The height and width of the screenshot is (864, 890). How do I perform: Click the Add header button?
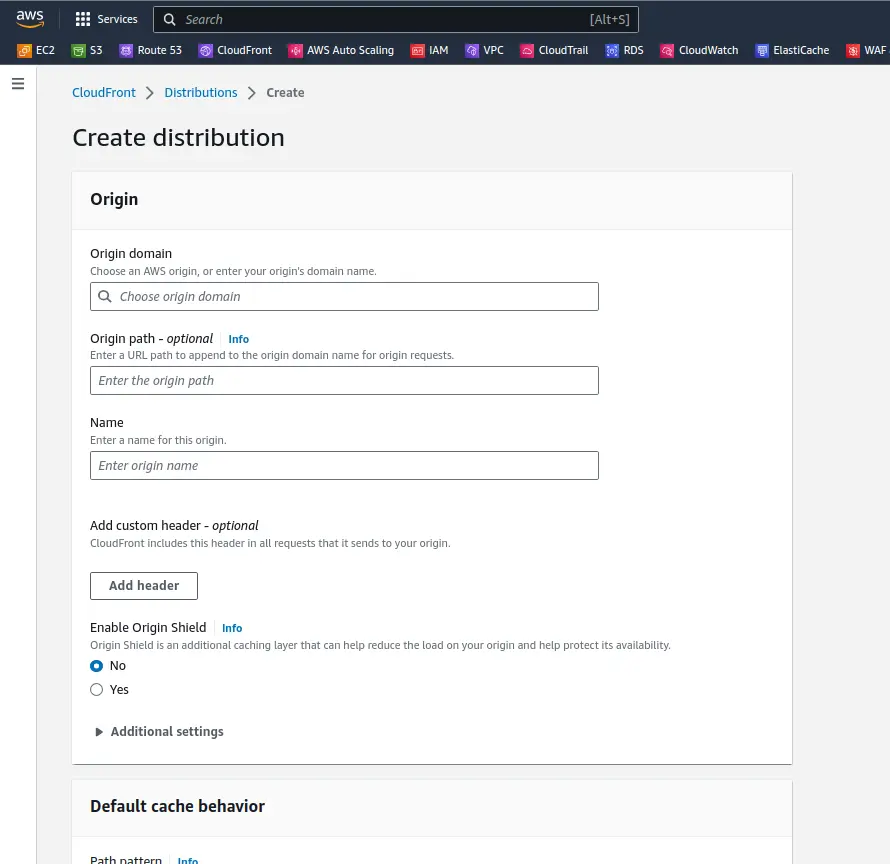(x=144, y=585)
